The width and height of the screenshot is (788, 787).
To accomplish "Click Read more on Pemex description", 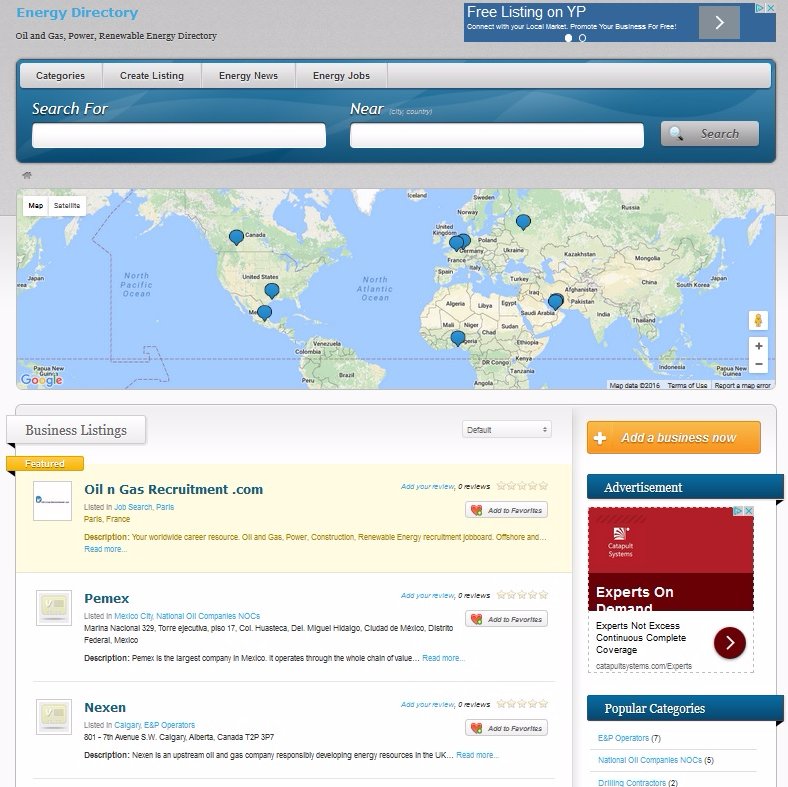I will pos(443,658).
